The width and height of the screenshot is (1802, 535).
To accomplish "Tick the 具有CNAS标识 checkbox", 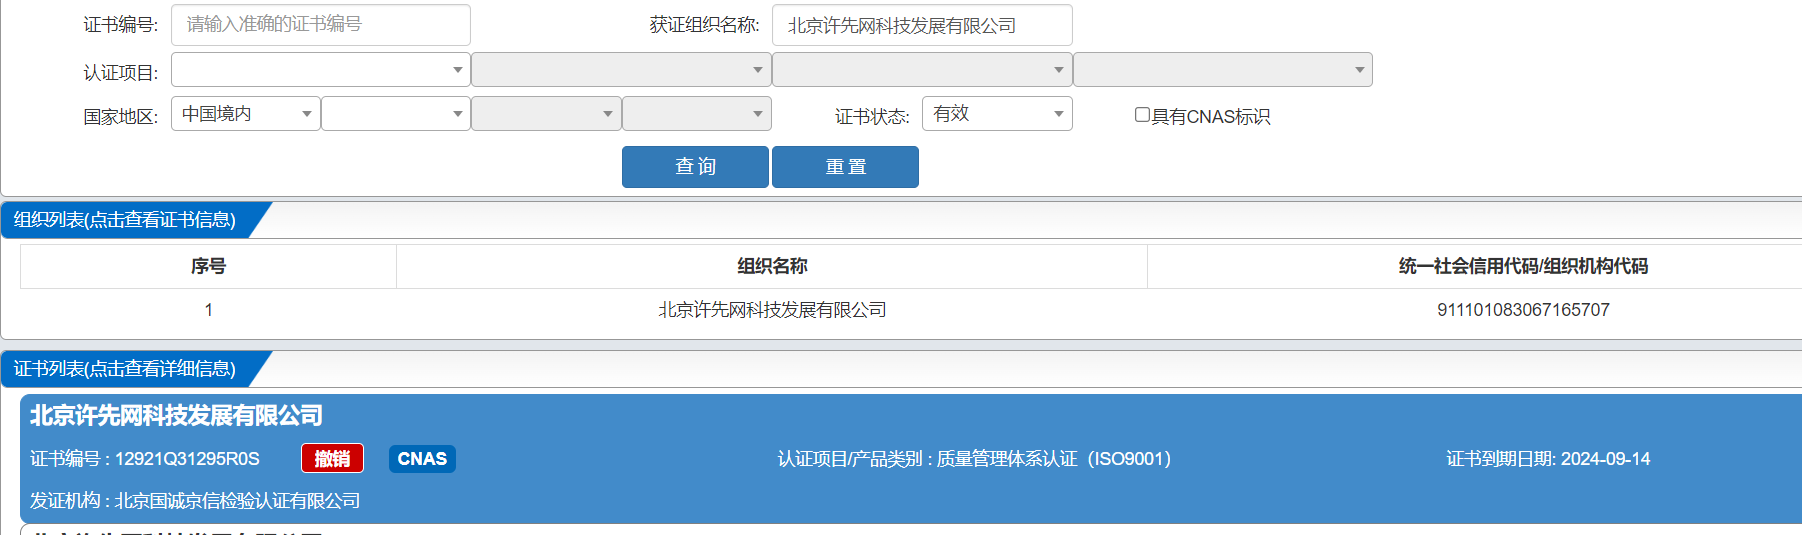I will [1142, 115].
